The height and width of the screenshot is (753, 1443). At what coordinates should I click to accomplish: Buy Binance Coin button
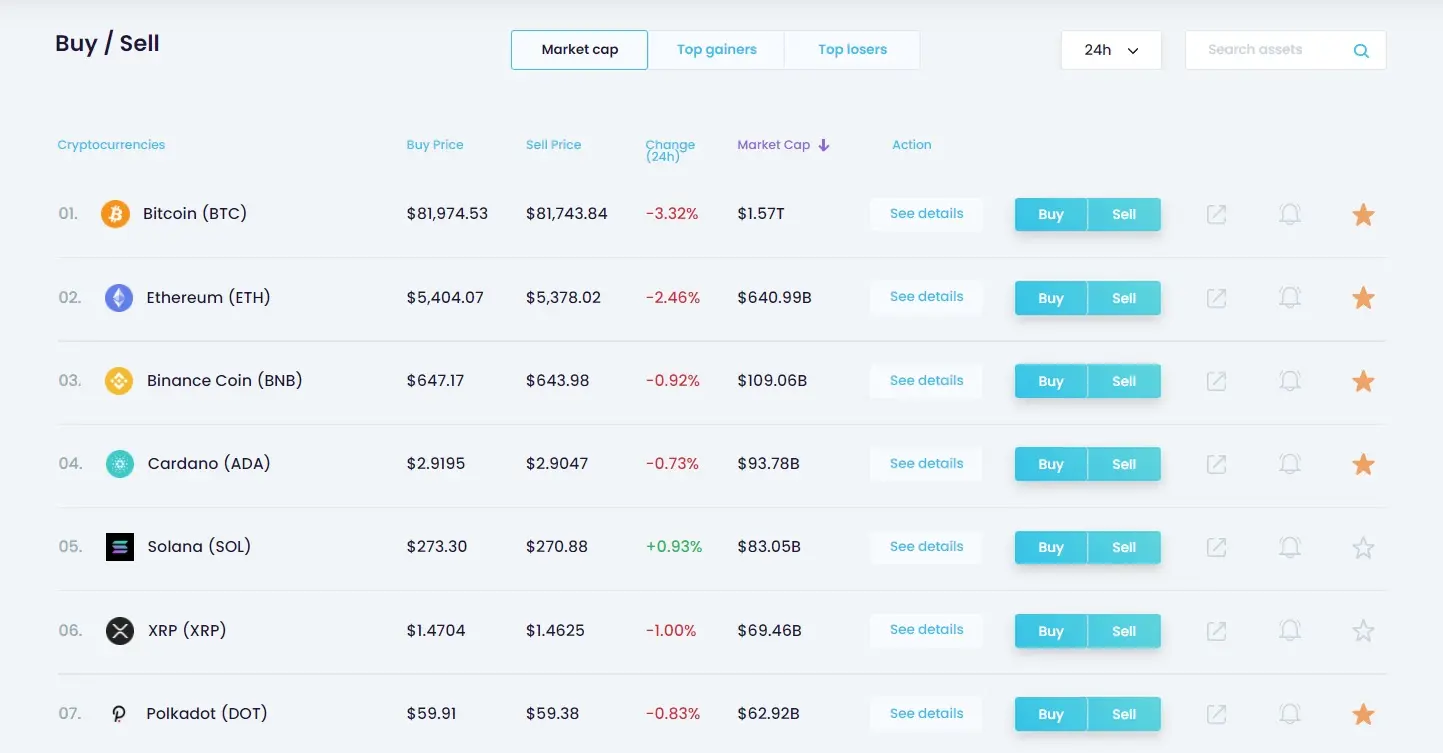[1051, 381]
